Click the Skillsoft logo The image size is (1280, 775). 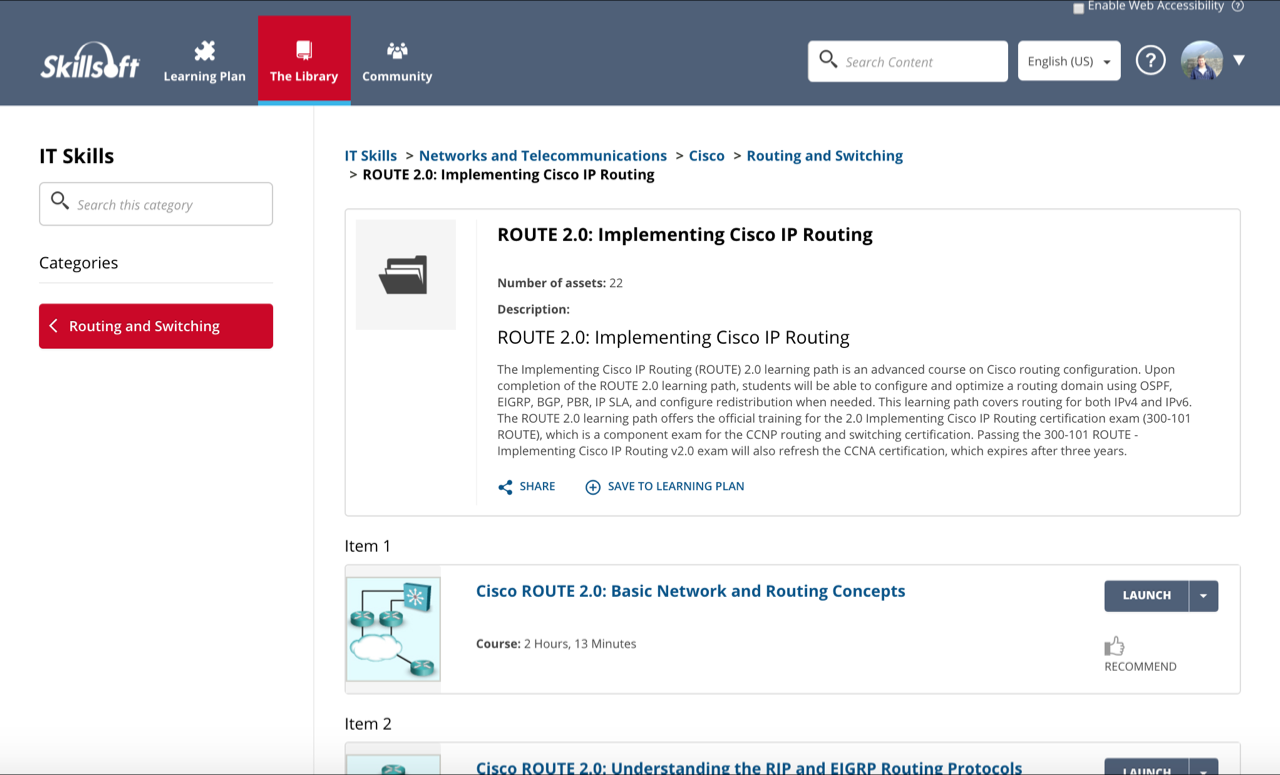tap(89, 60)
